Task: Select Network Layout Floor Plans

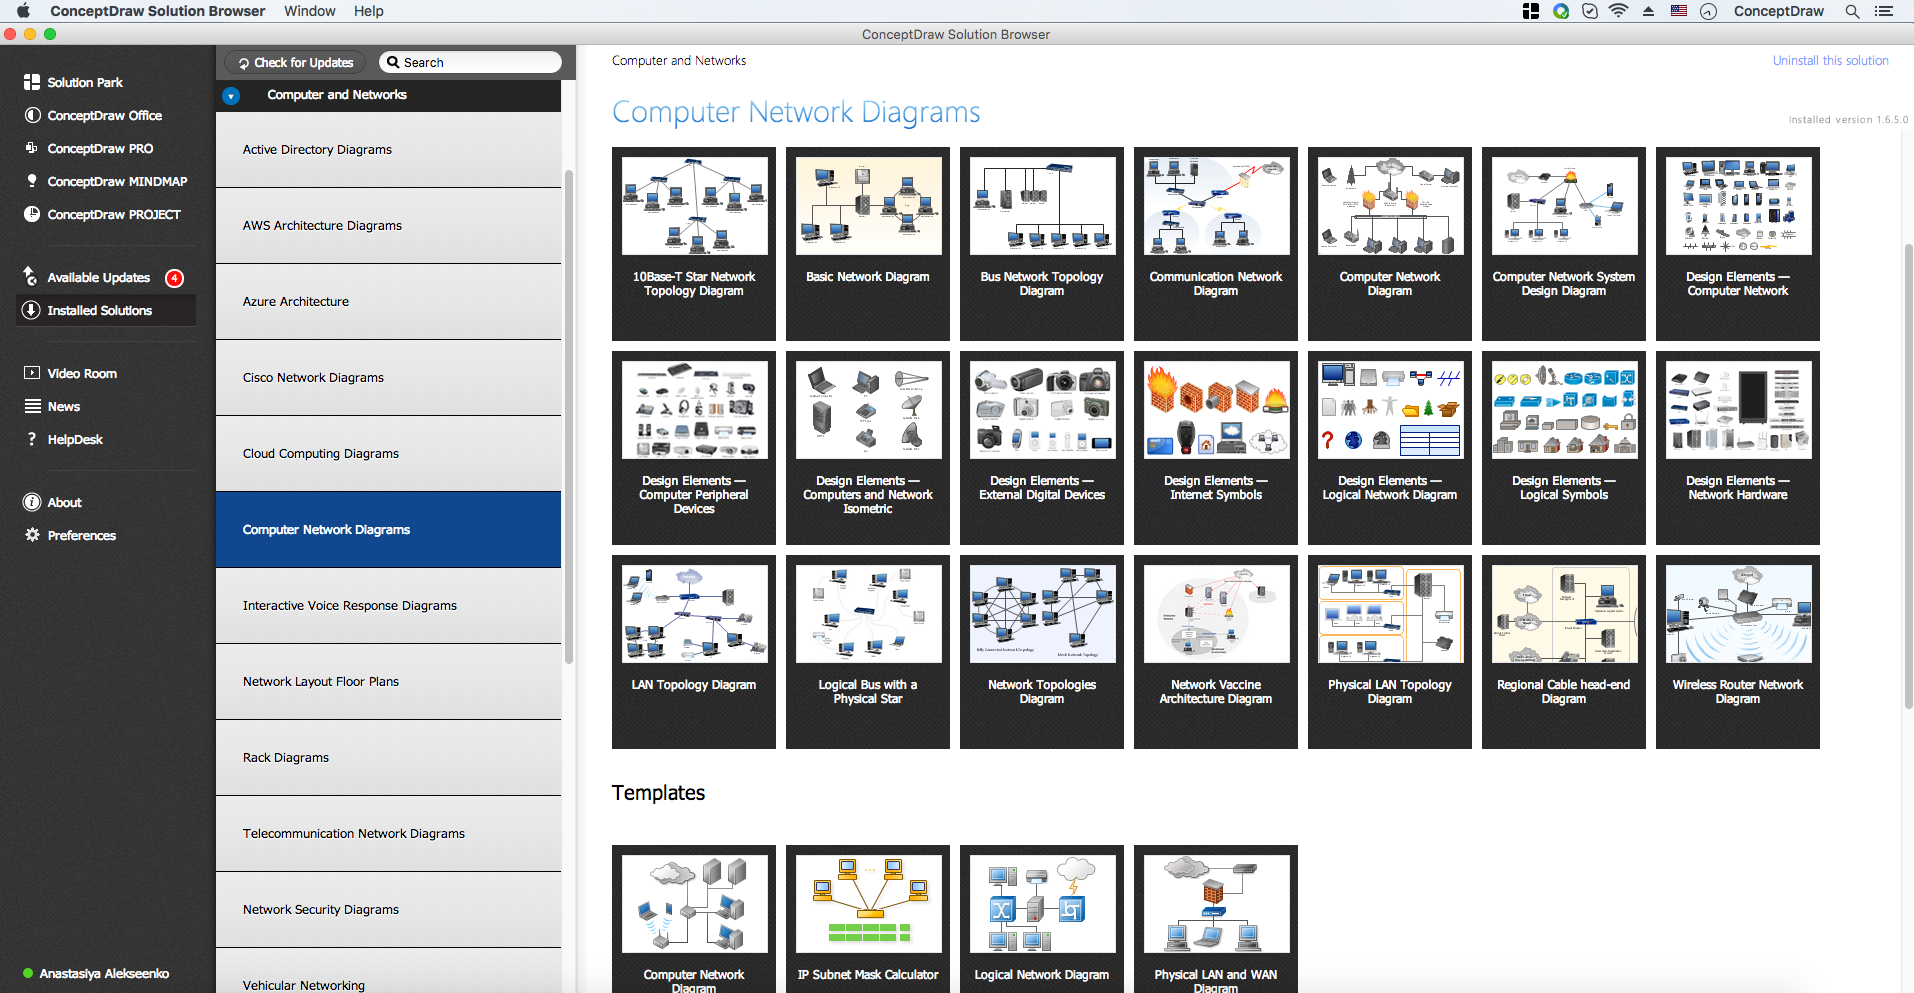Action: [x=388, y=682]
